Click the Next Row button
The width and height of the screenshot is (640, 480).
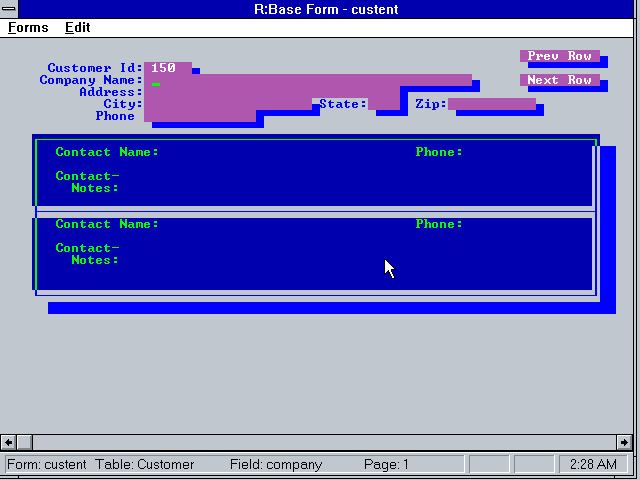(560, 80)
